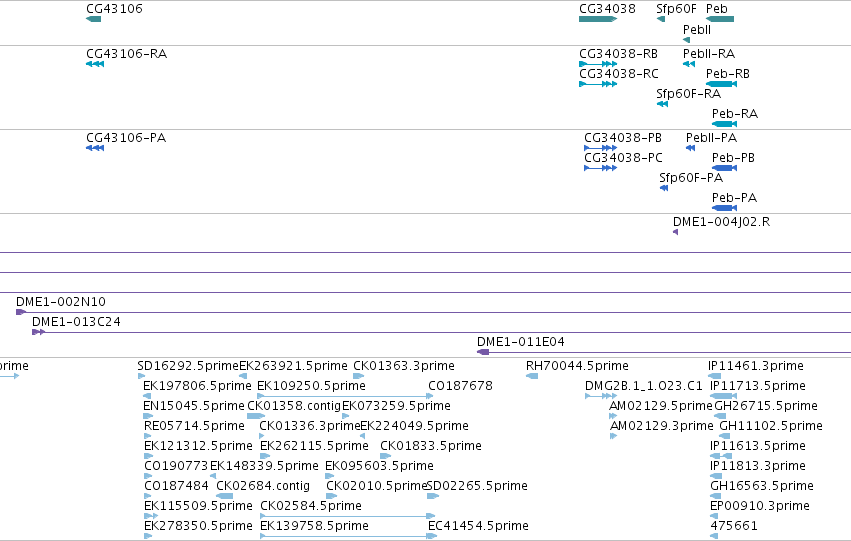Select the Peb-RB transcript feature

point(721,84)
